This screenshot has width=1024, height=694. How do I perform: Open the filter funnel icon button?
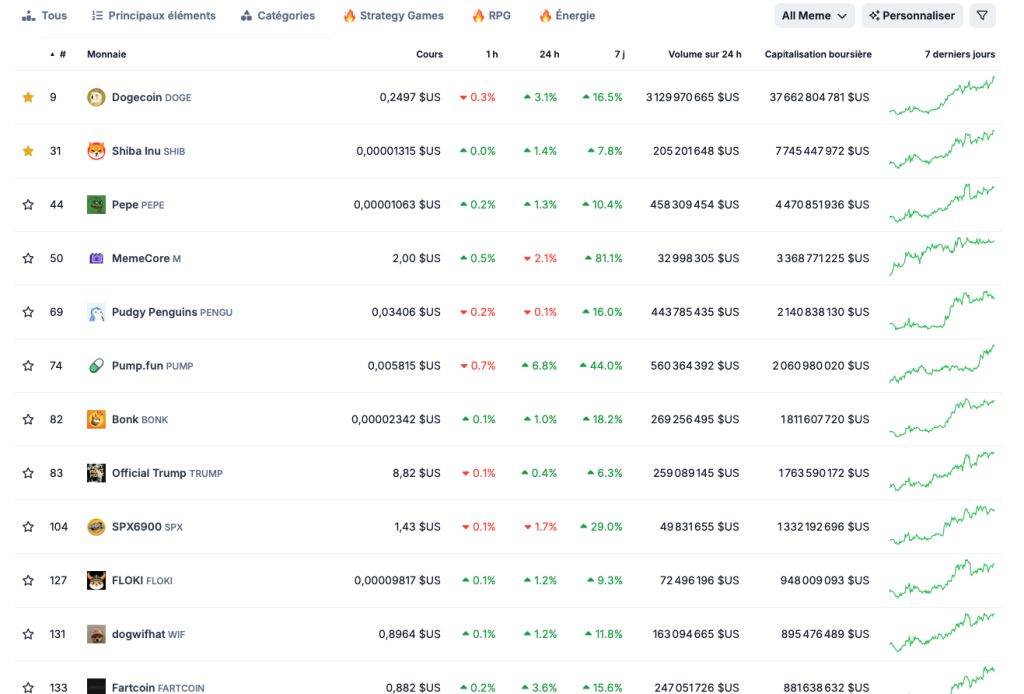(982, 16)
